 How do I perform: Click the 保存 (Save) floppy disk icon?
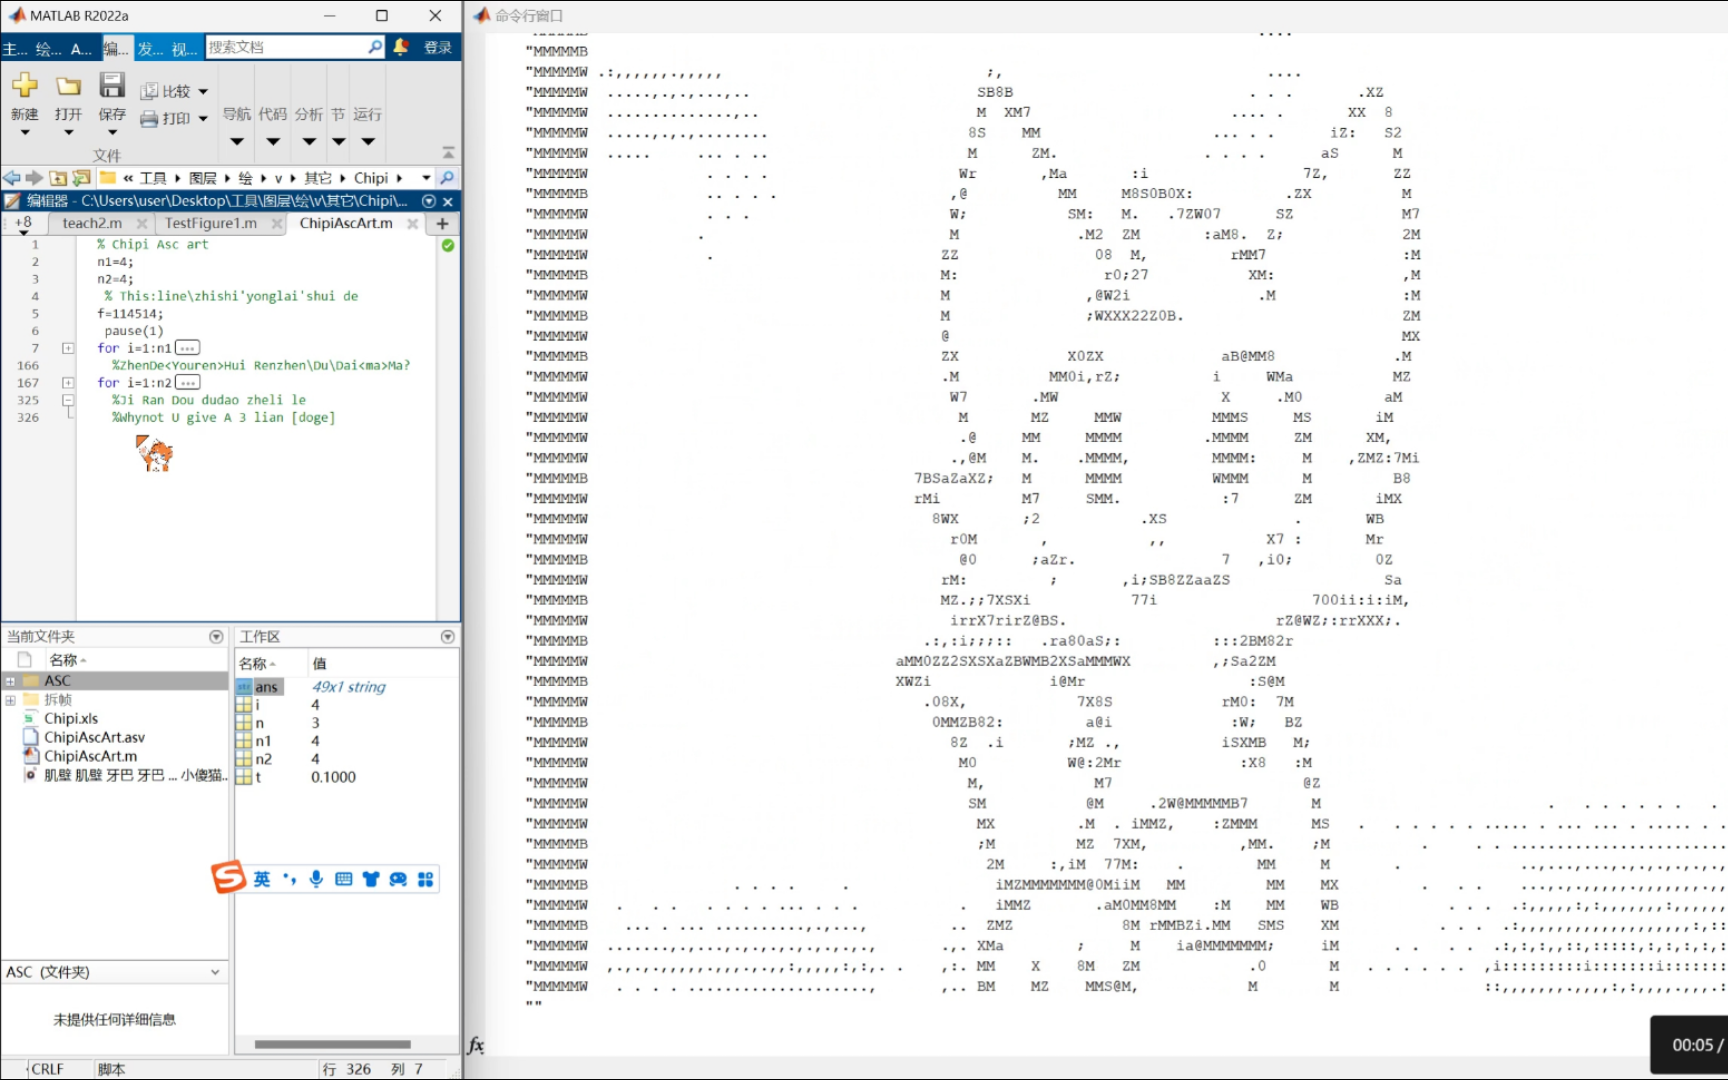click(x=112, y=85)
